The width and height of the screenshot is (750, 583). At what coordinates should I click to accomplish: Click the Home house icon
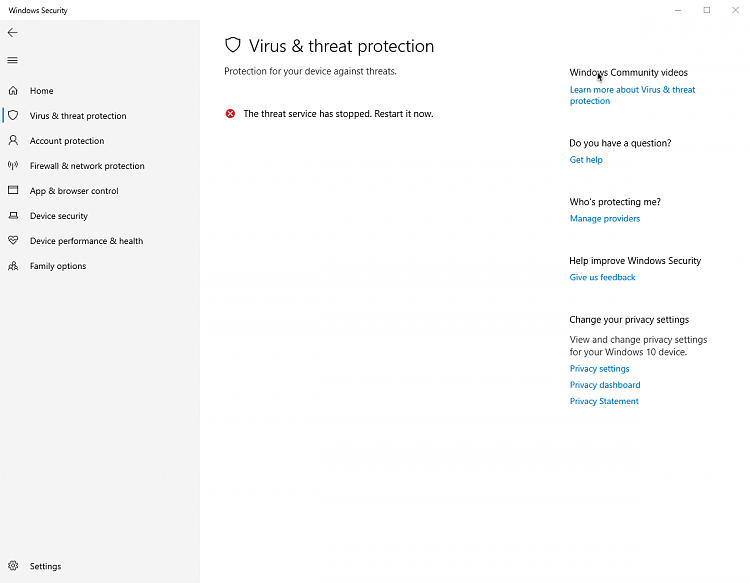point(13,91)
